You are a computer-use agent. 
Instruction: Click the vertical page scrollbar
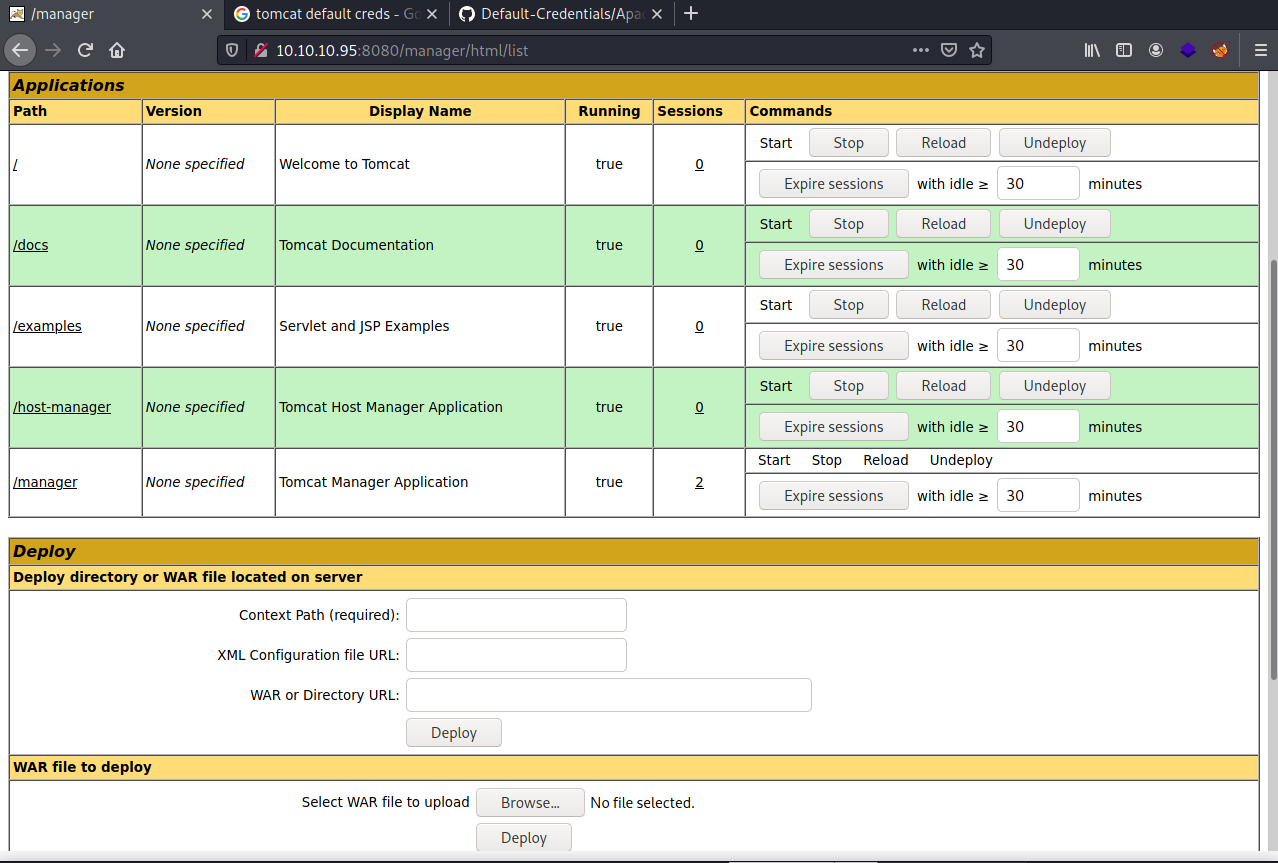1272,470
